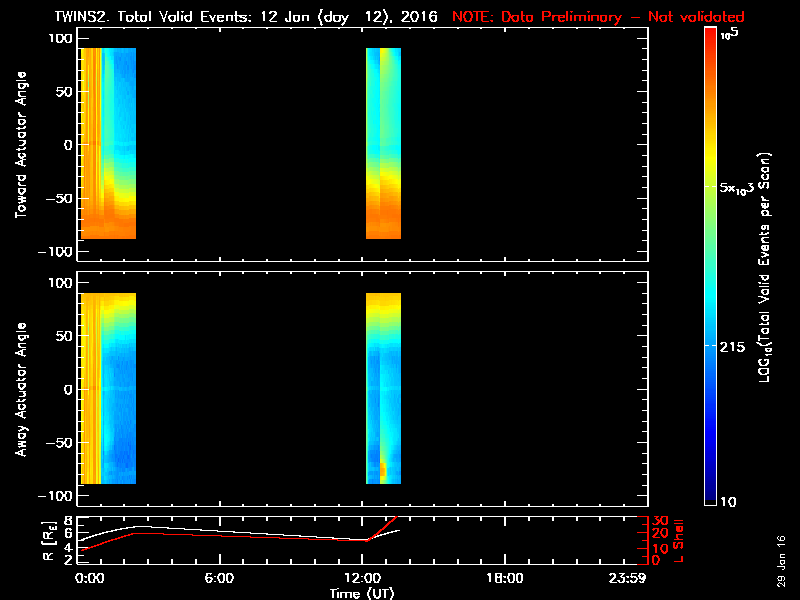The image size is (800, 600).
Task: Select the red "L Shell" axis label
Action: 678,541
